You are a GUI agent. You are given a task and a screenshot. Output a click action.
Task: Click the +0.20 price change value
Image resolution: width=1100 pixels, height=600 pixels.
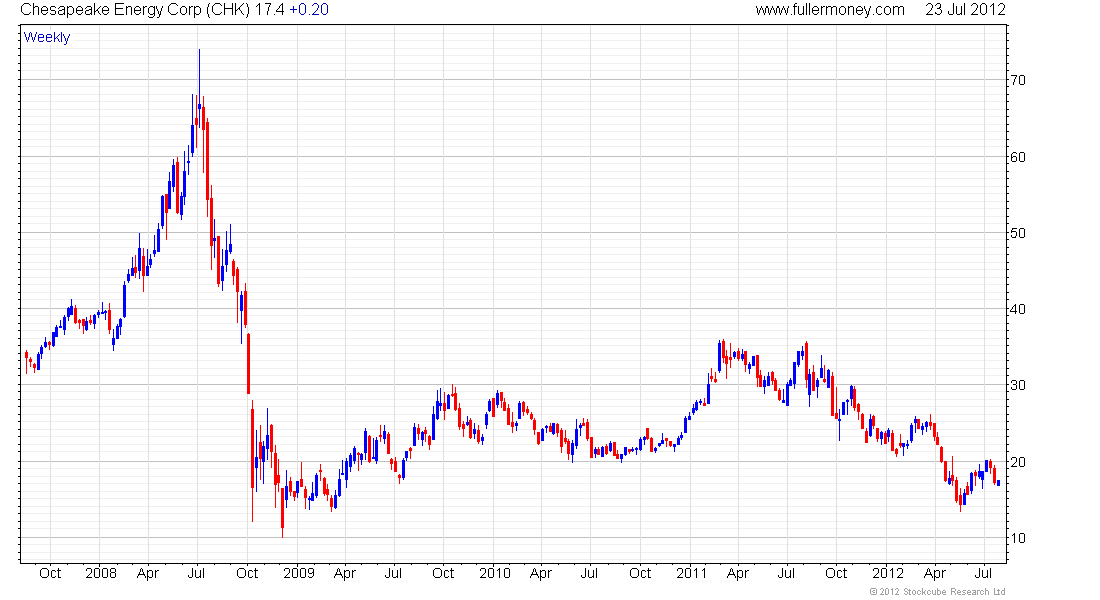pos(309,10)
